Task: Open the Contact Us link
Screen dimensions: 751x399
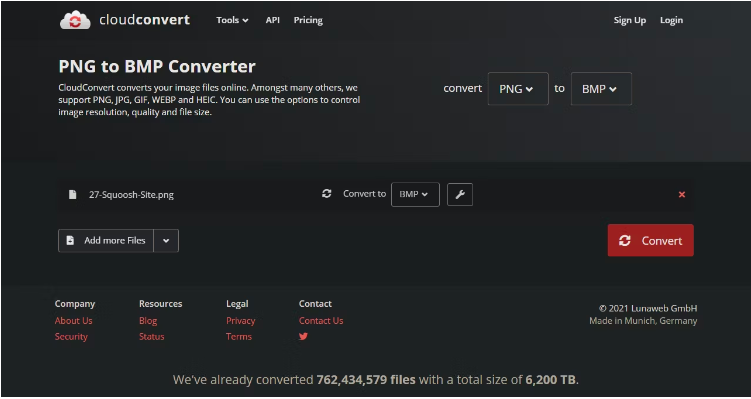Action: (x=321, y=320)
